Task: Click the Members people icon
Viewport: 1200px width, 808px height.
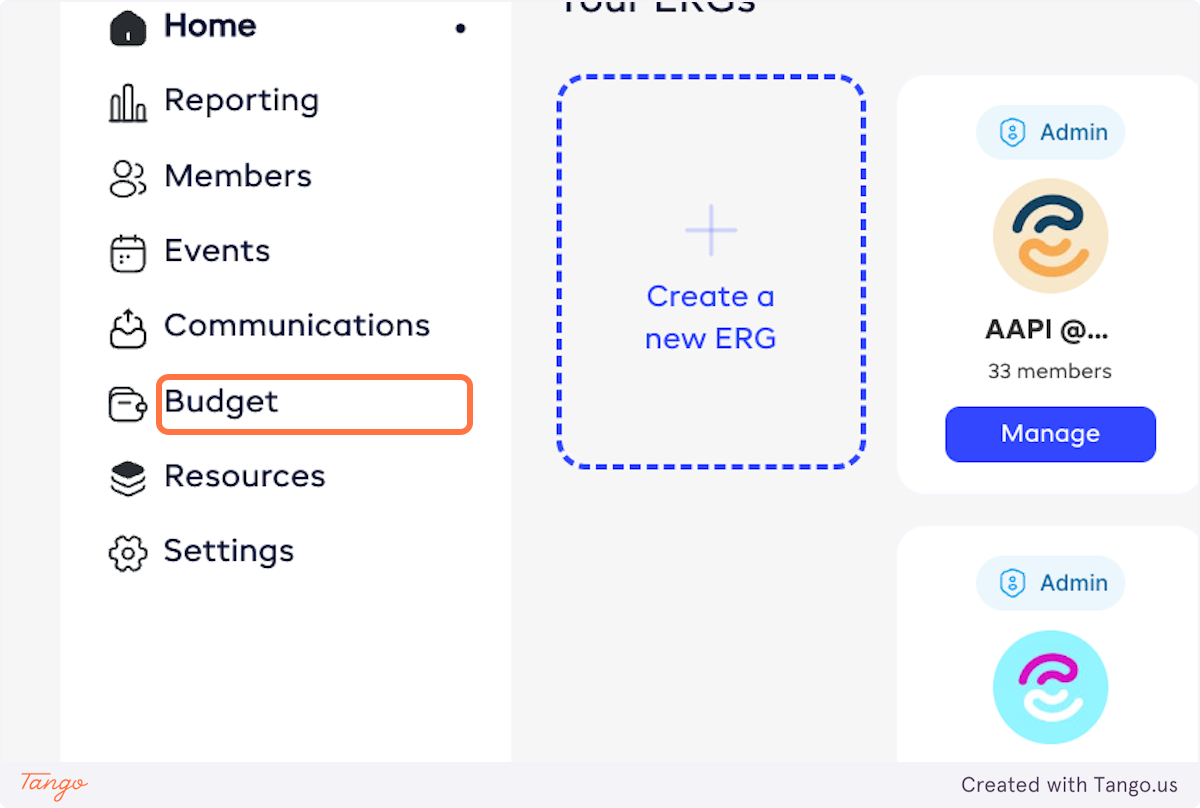Action: pyautogui.click(x=127, y=178)
